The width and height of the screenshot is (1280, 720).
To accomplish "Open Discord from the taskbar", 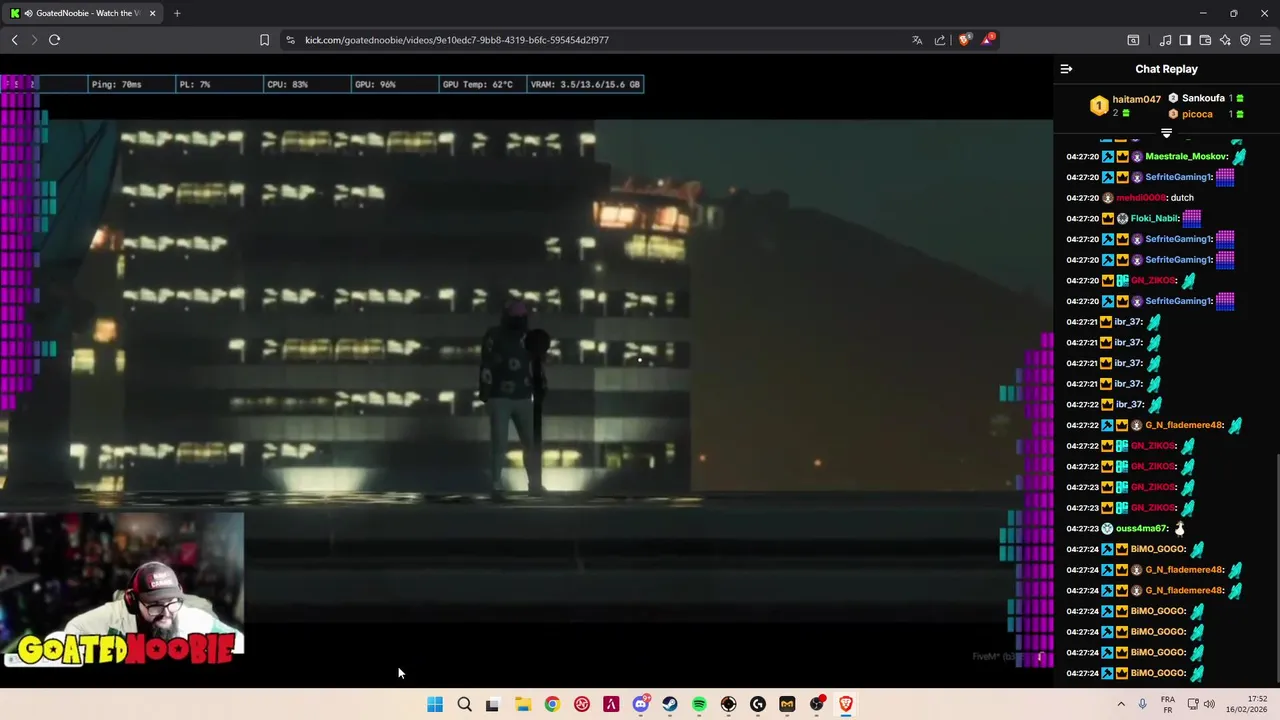I will [640, 704].
